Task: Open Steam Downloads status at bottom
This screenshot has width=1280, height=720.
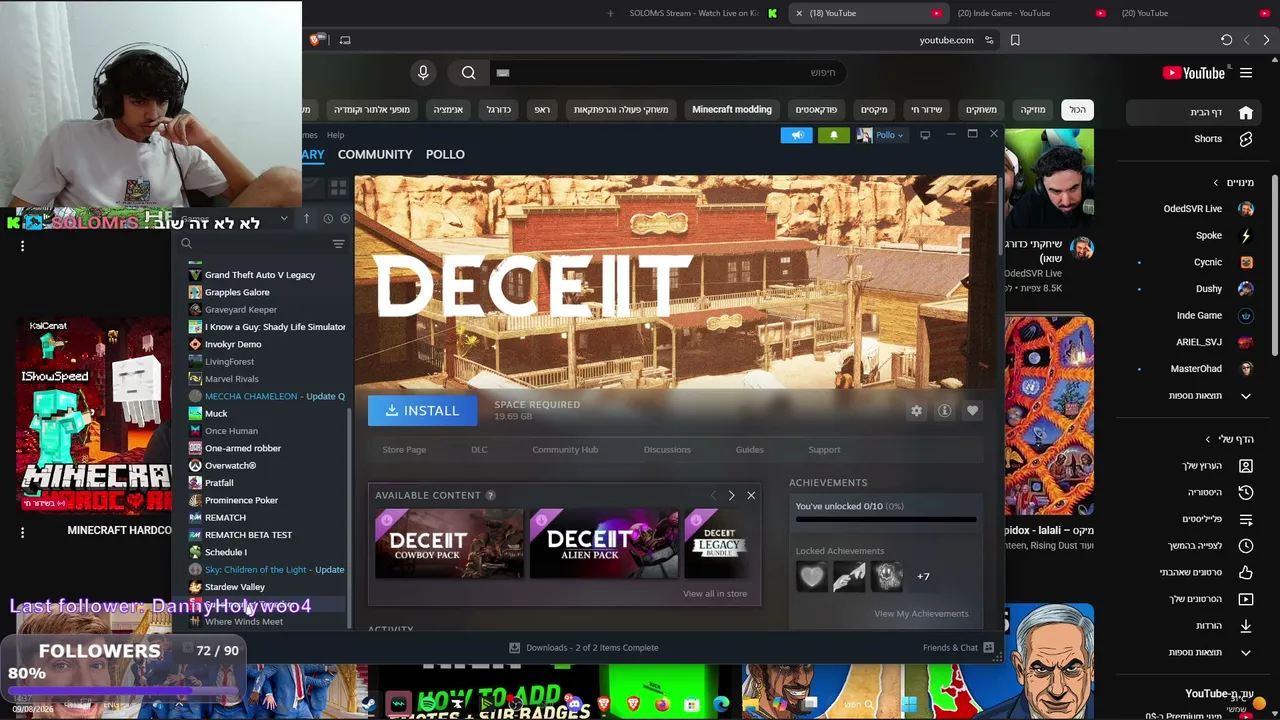Action: point(584,648)
